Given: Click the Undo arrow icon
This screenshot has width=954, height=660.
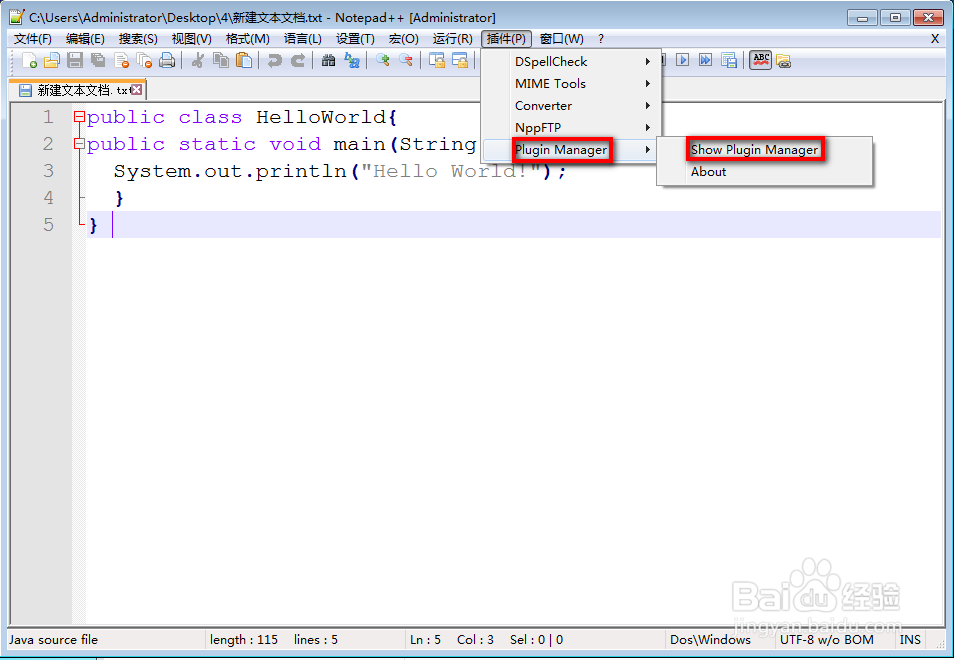Looking at the screenshot, I should coord(274,60).
